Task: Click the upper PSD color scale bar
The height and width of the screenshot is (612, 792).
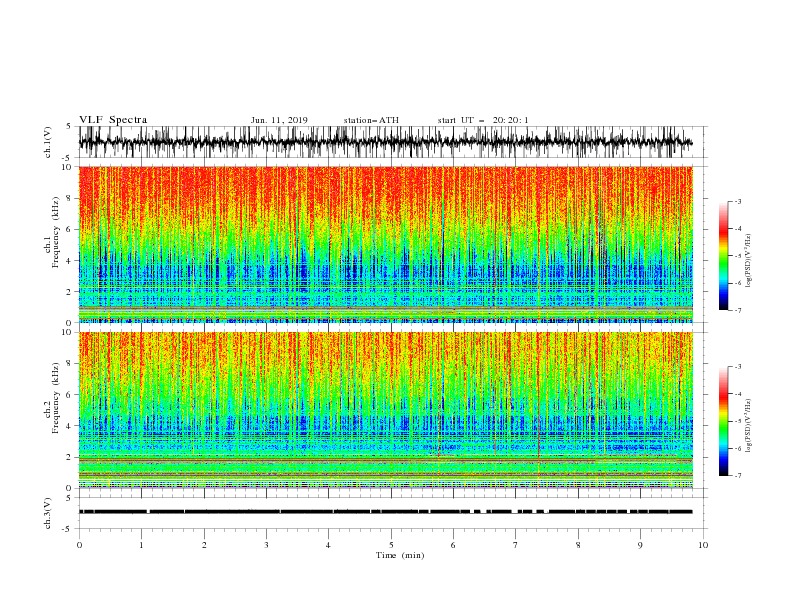Action: pyautogui.click(x=724, y=256)
